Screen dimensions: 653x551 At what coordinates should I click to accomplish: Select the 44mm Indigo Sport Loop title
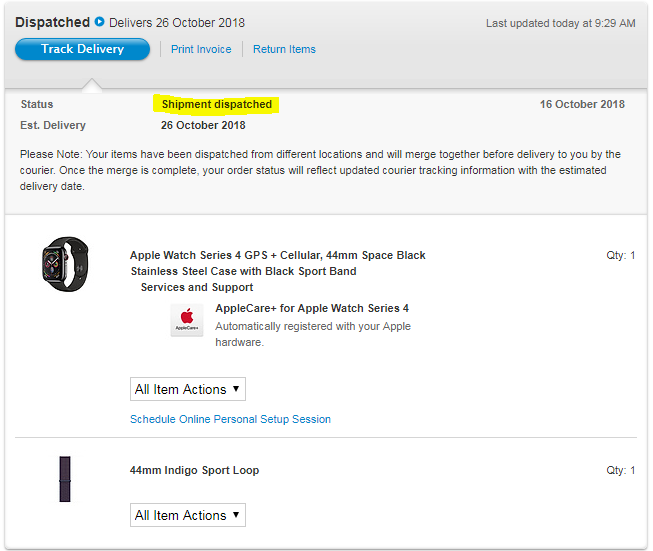[x=194, y=470]
